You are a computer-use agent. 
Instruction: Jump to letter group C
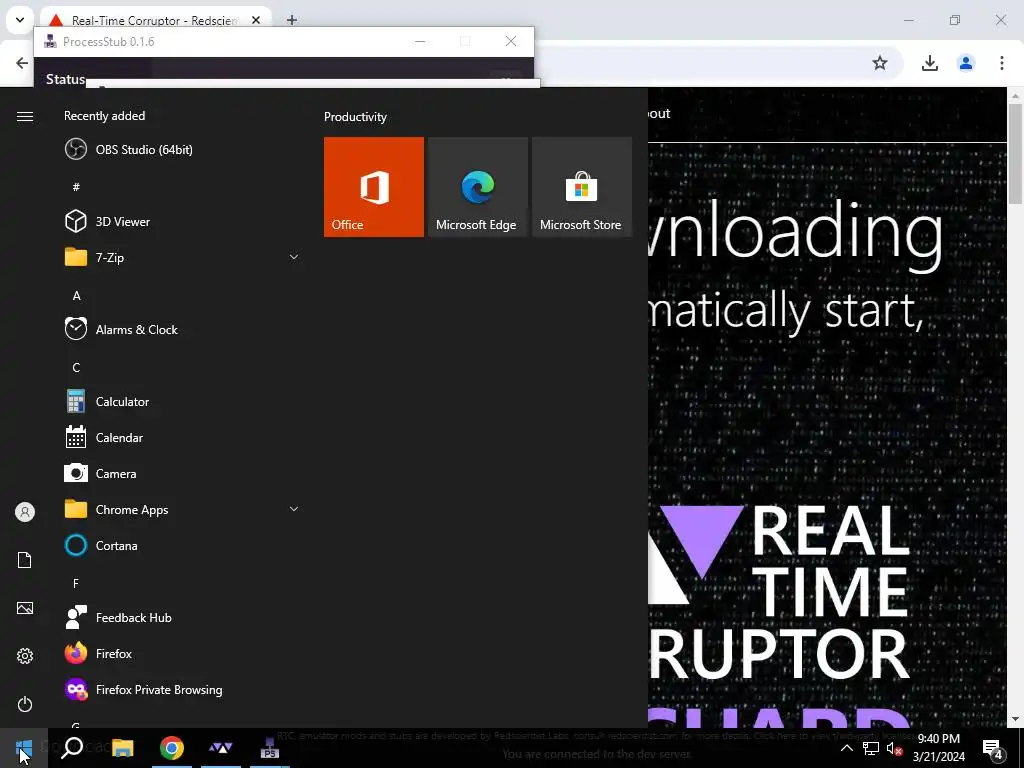(76, 368)
